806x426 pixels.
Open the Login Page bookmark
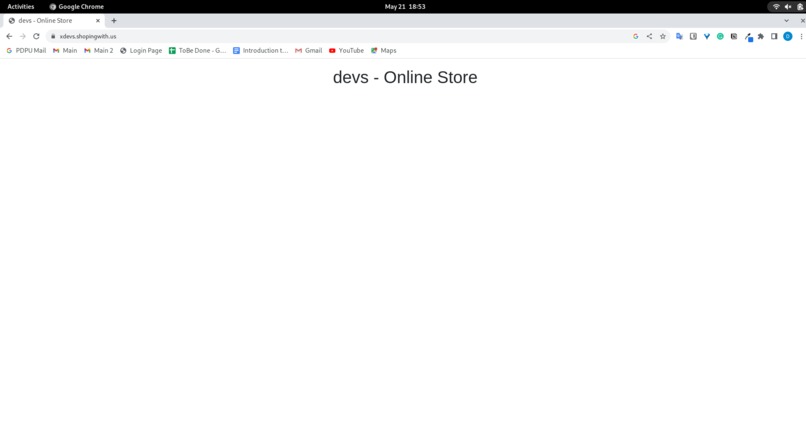coord(141,50)
